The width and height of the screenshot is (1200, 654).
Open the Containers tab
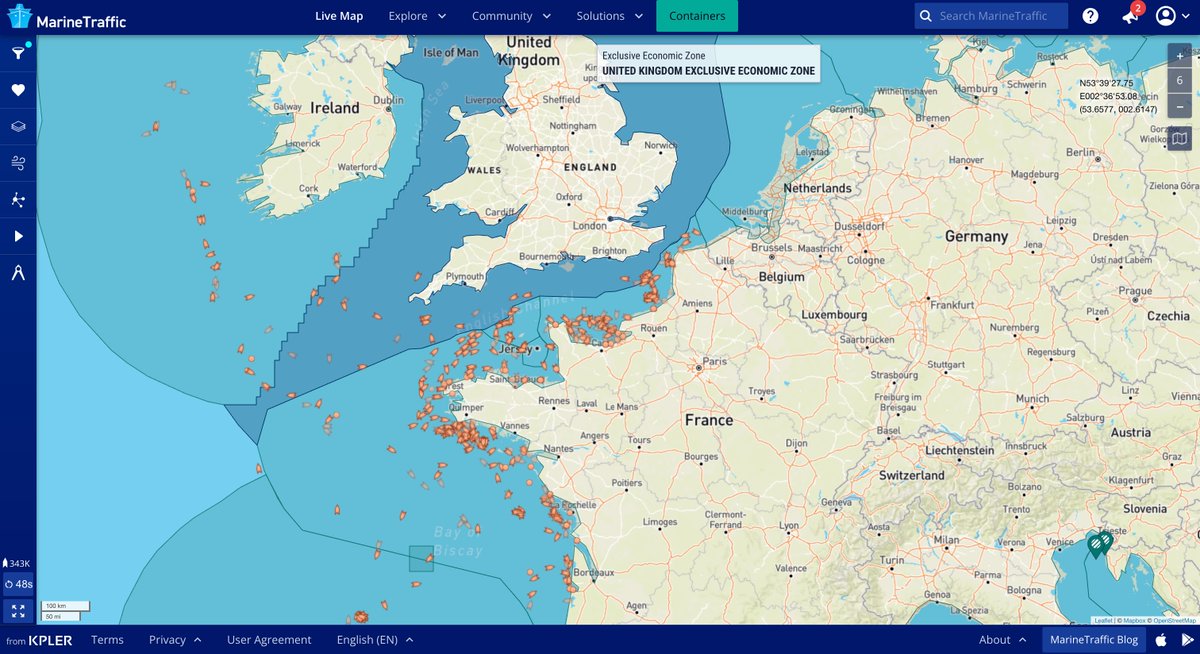(x=697, y=16)
